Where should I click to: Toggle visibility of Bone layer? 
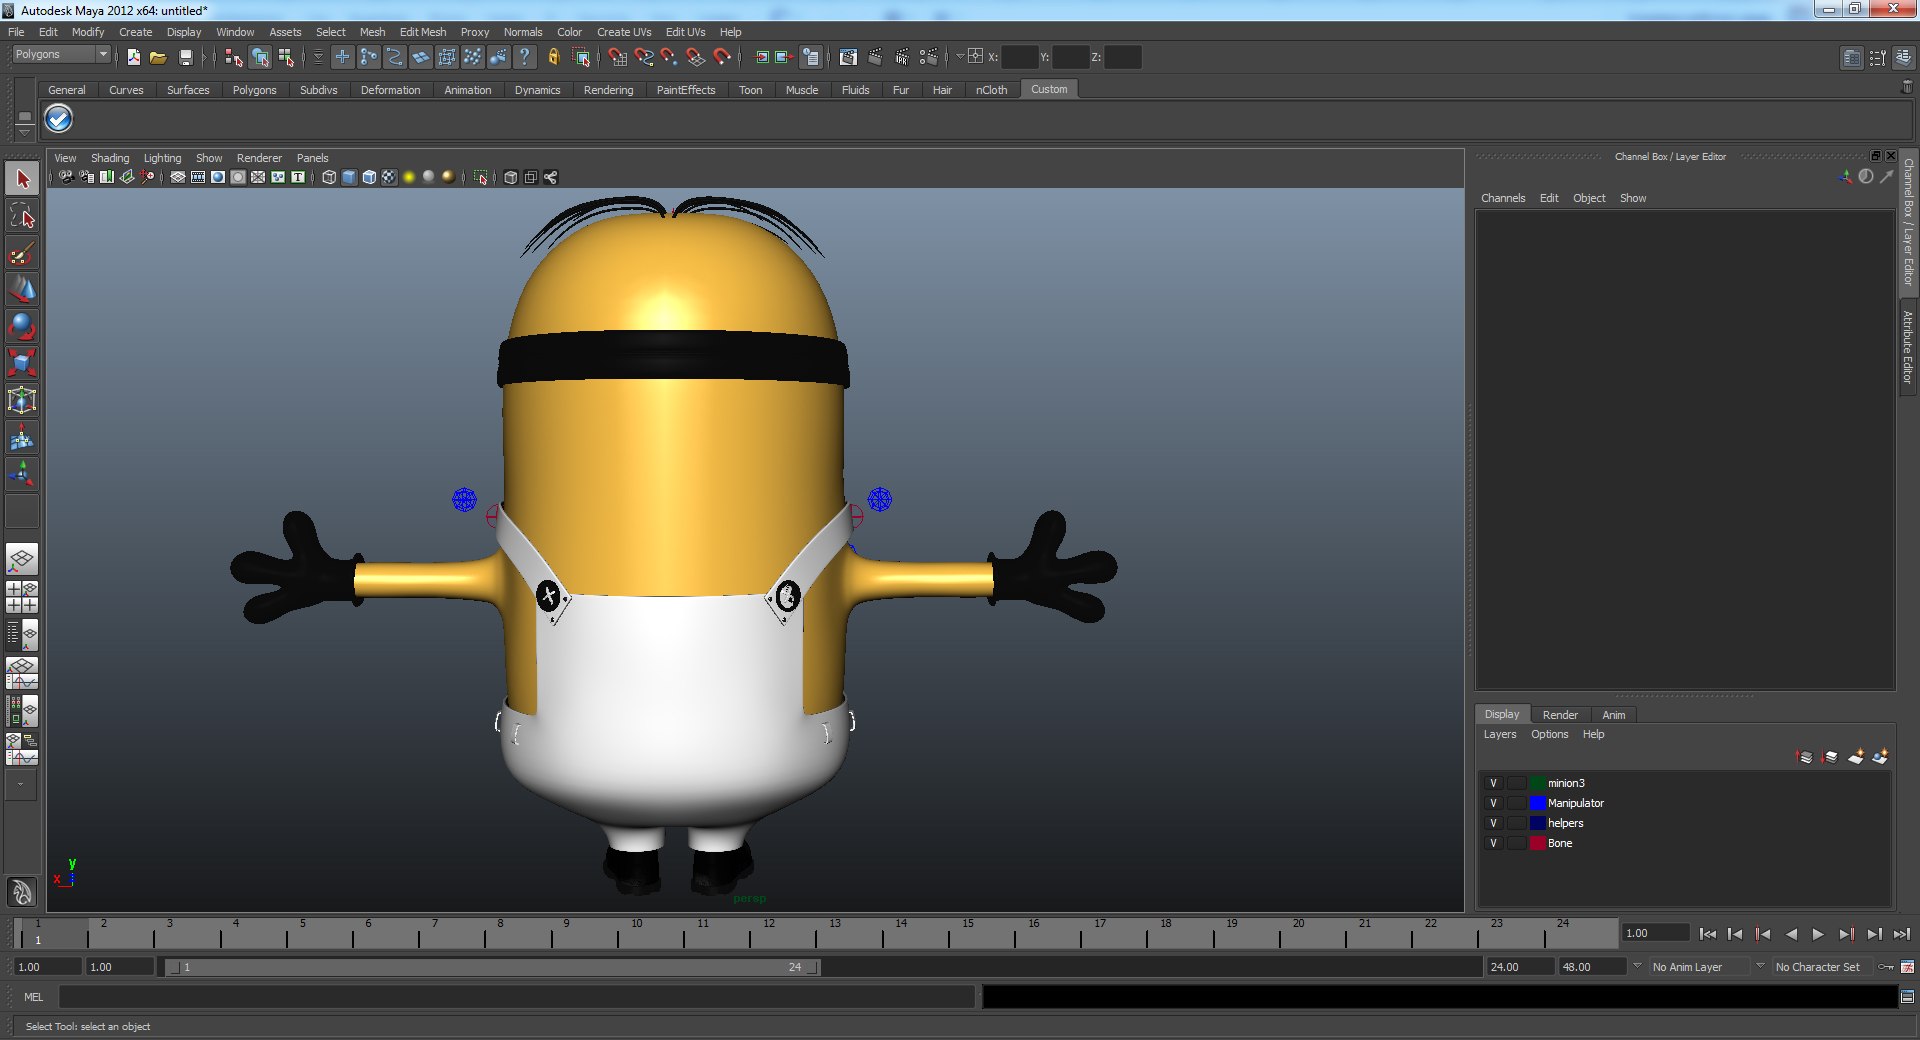coord(1493,843)
